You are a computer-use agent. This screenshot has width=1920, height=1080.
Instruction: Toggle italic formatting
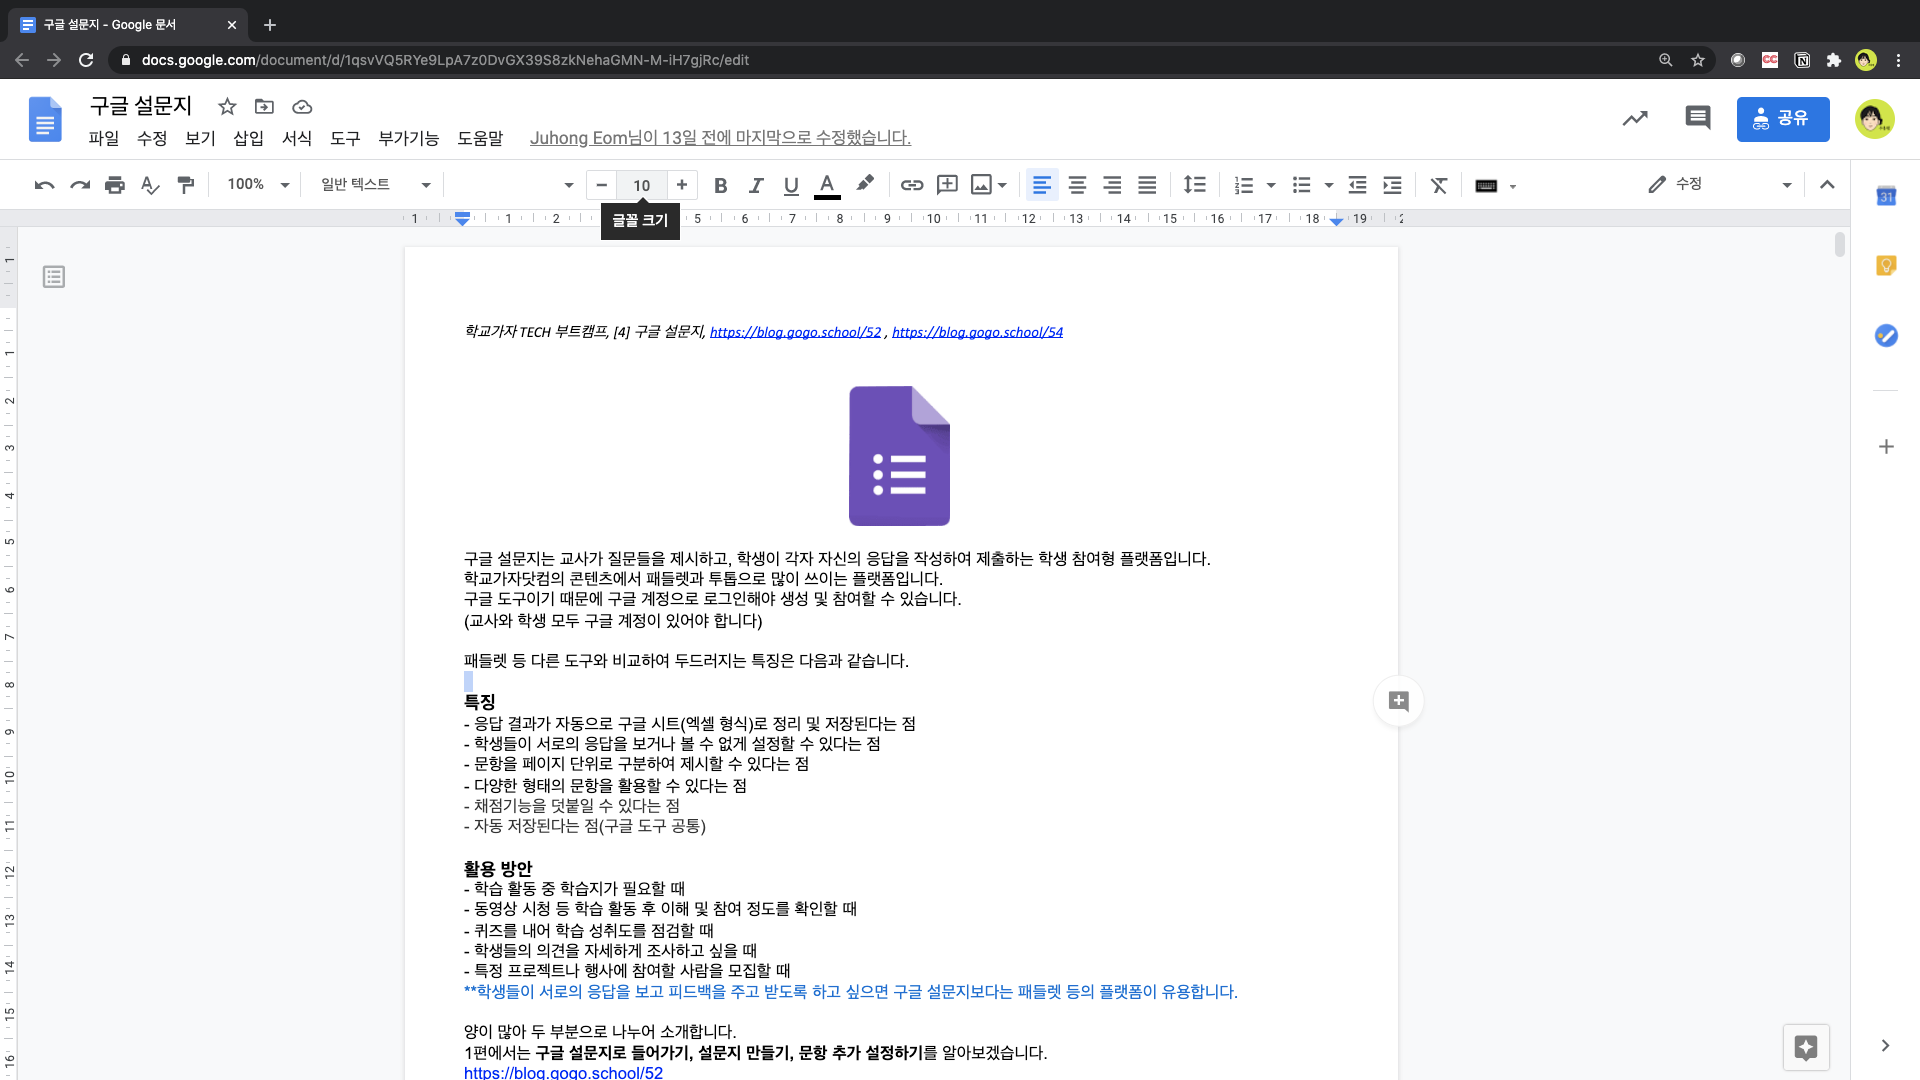click(x=756, y=185)
